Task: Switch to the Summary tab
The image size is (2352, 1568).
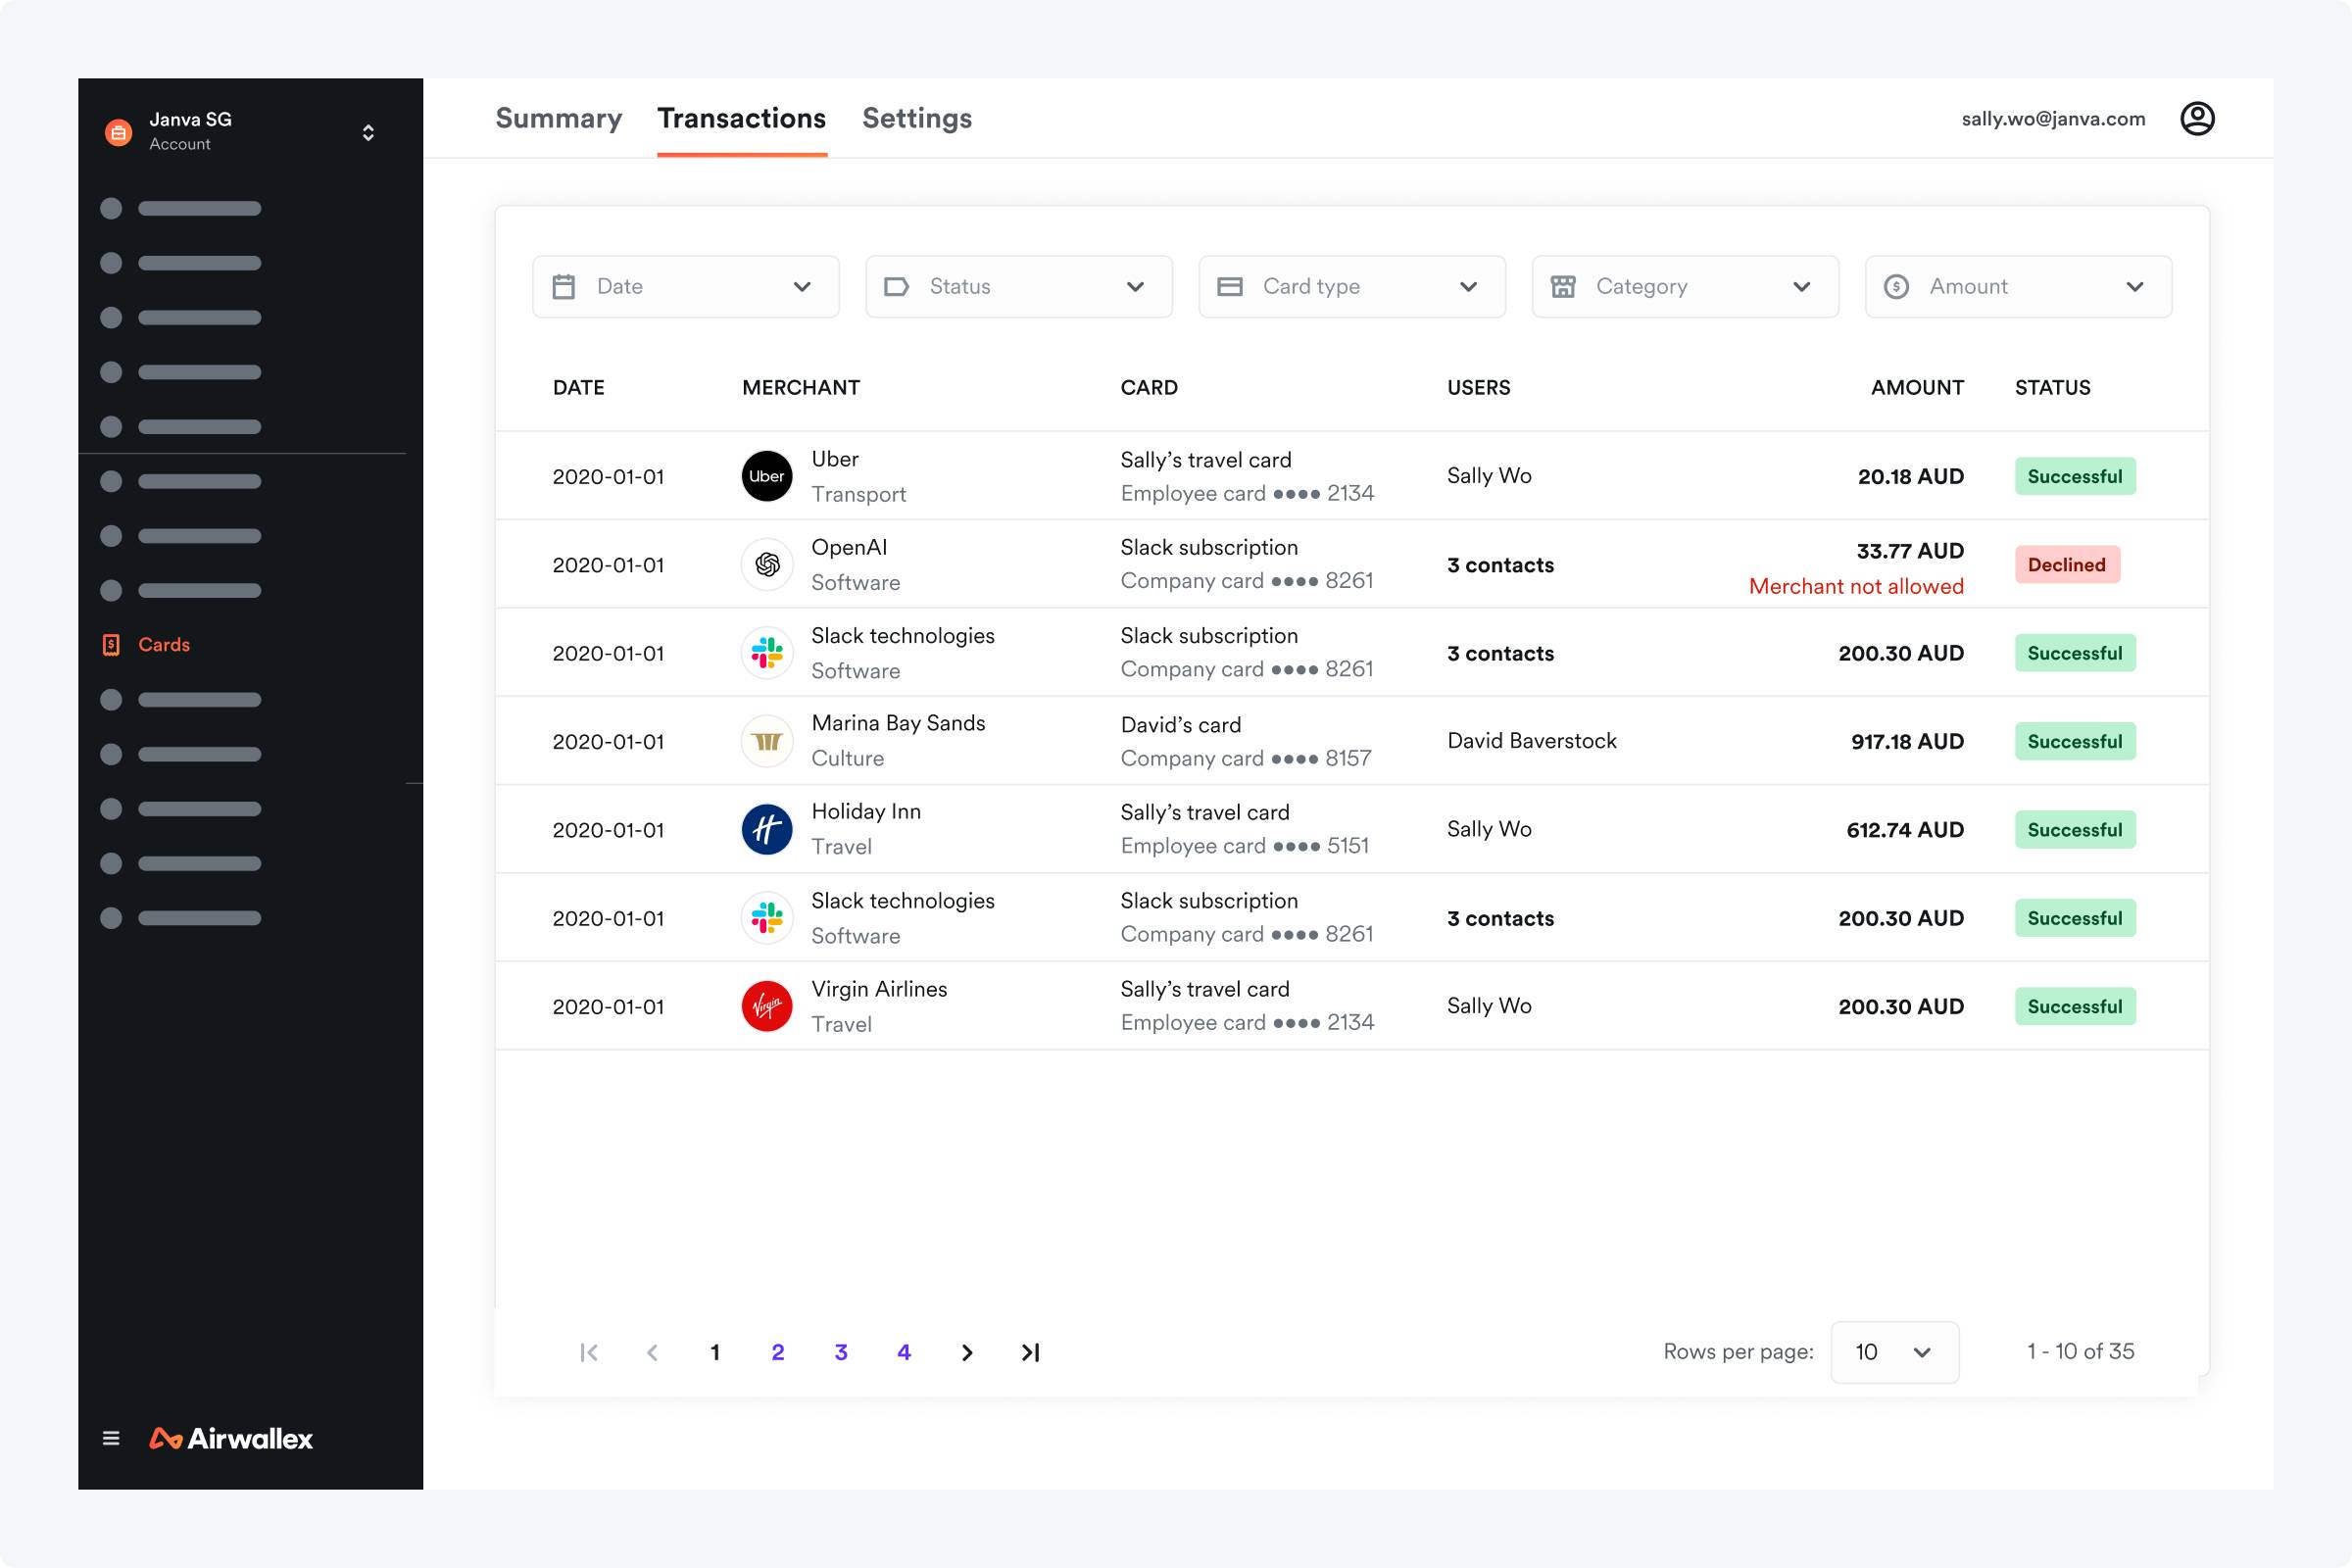Action: coord(559,118)
